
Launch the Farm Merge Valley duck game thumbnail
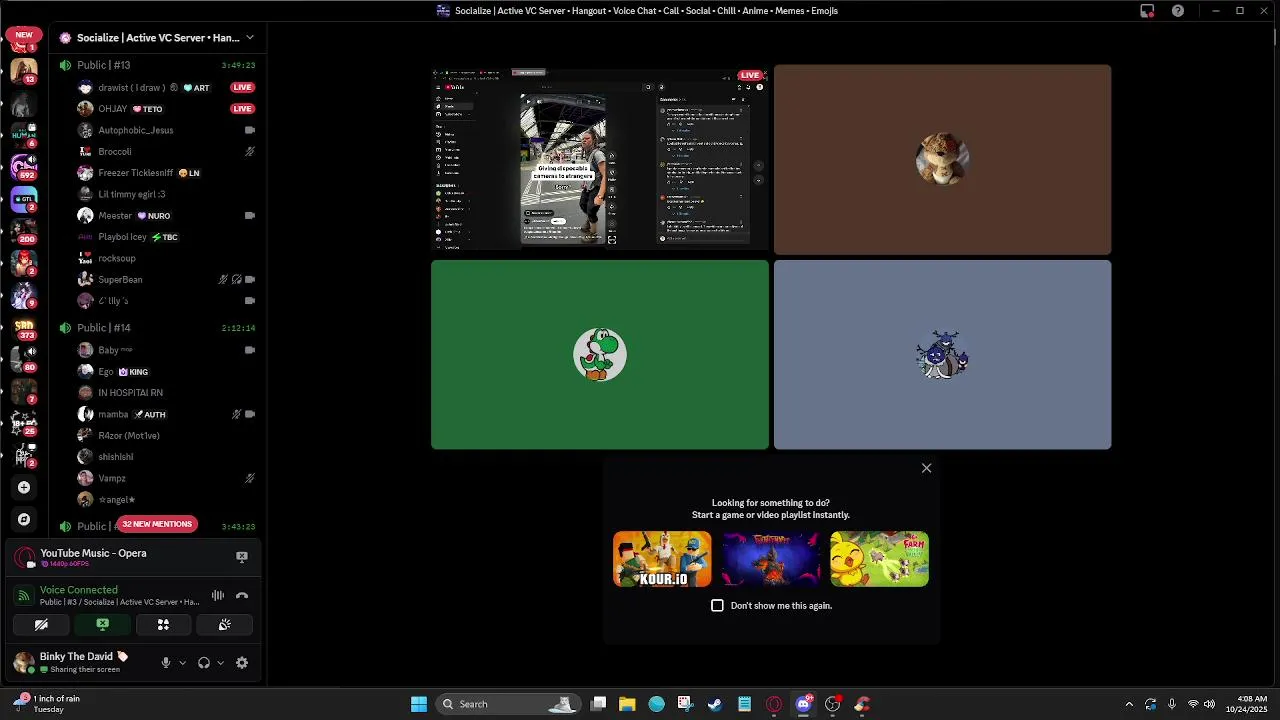coord(879,559)
